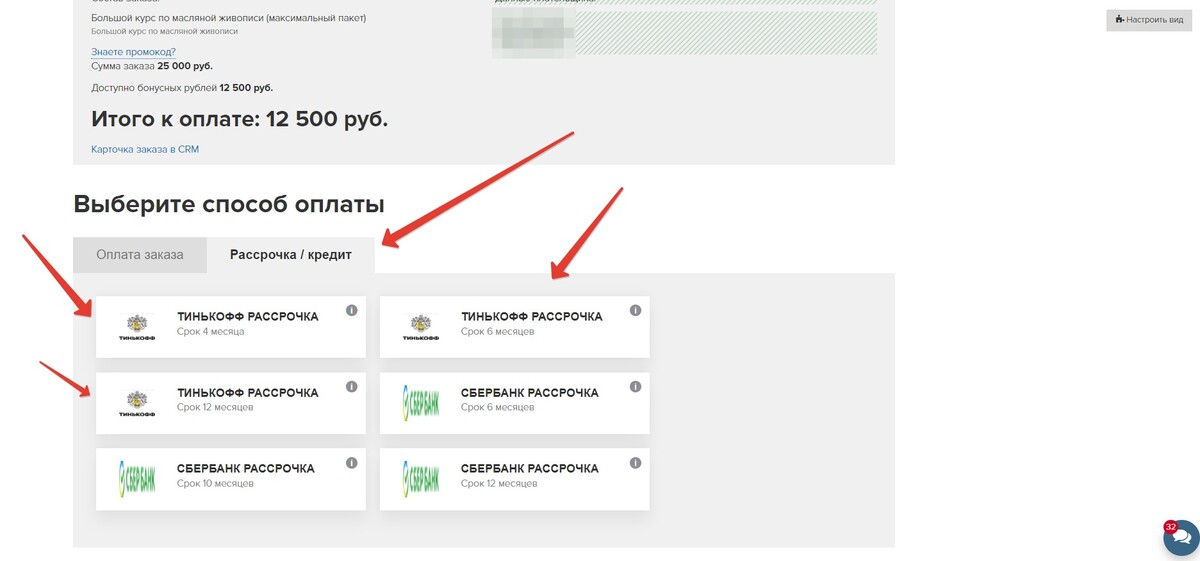
Task: Click Tinkoff logo on 4-month card
Action: pyautogui.click(x=137, y=326)
